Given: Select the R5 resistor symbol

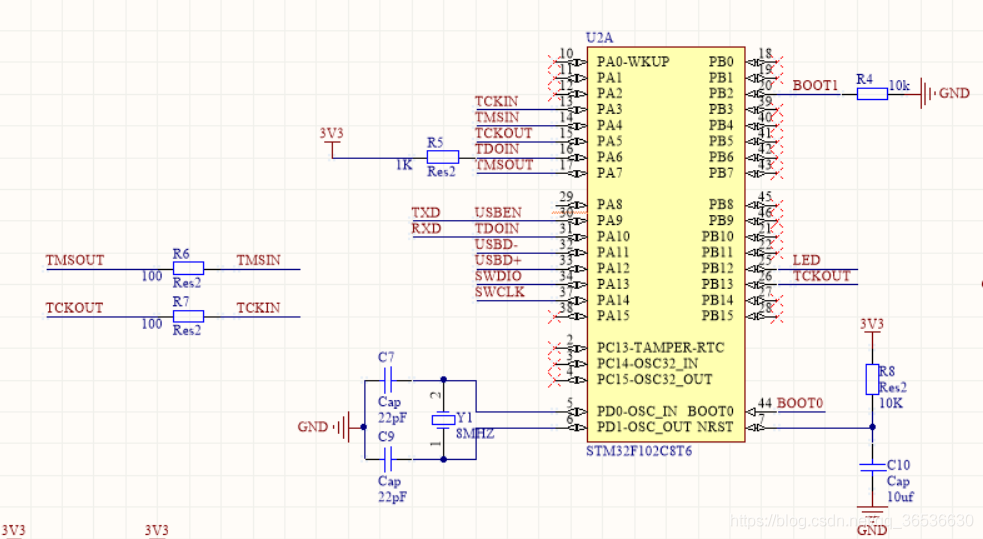Looking at the screenshot, I should click(443, 157).
